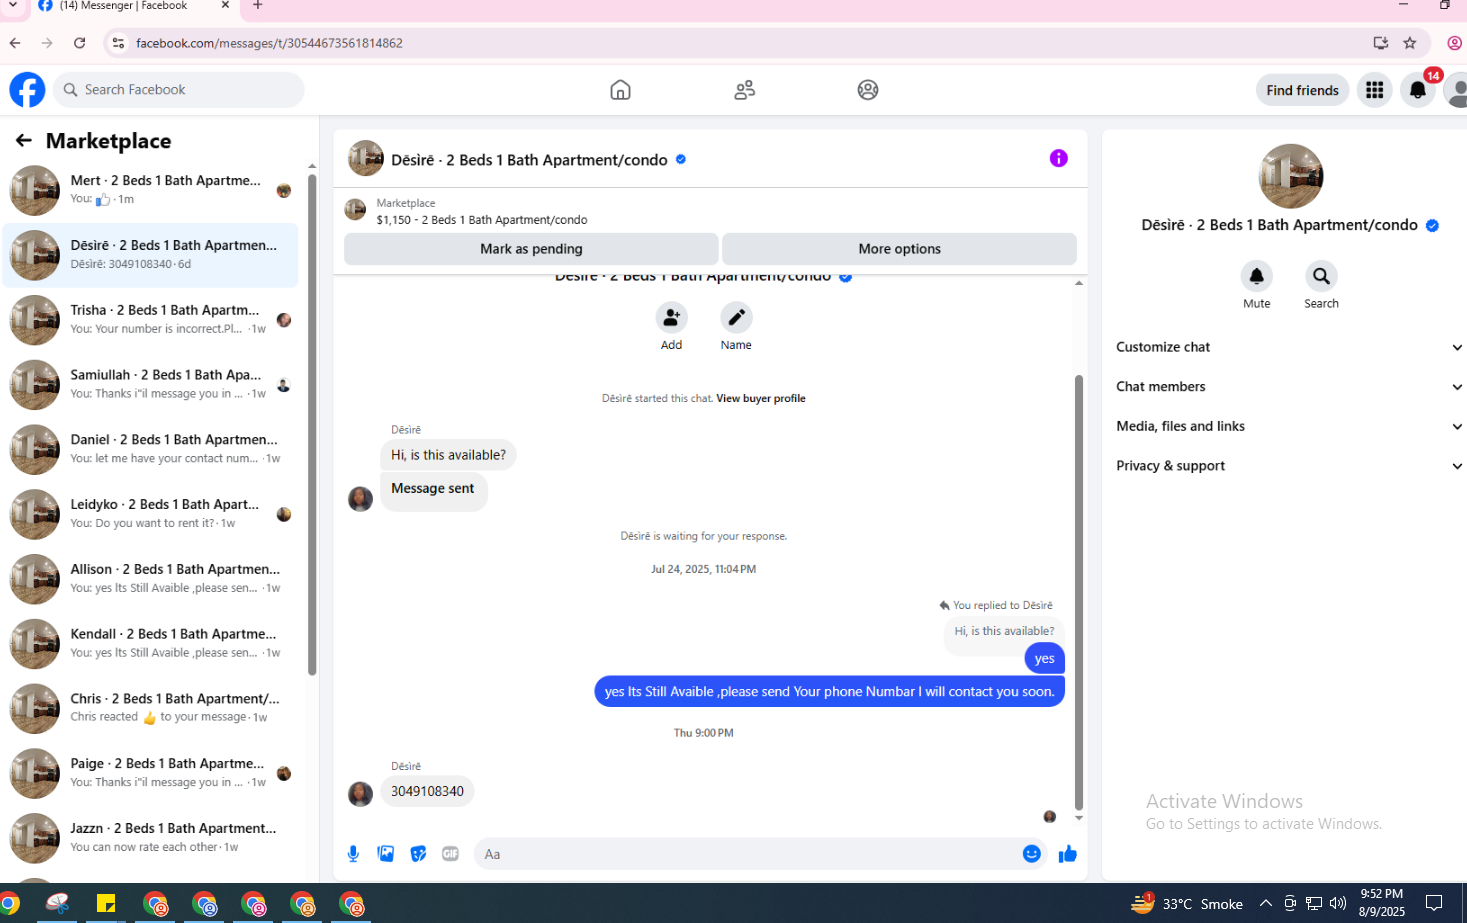Click the chat messages scrollbar
This screenshot has height=923, width=1467.
coord(1079,592)
